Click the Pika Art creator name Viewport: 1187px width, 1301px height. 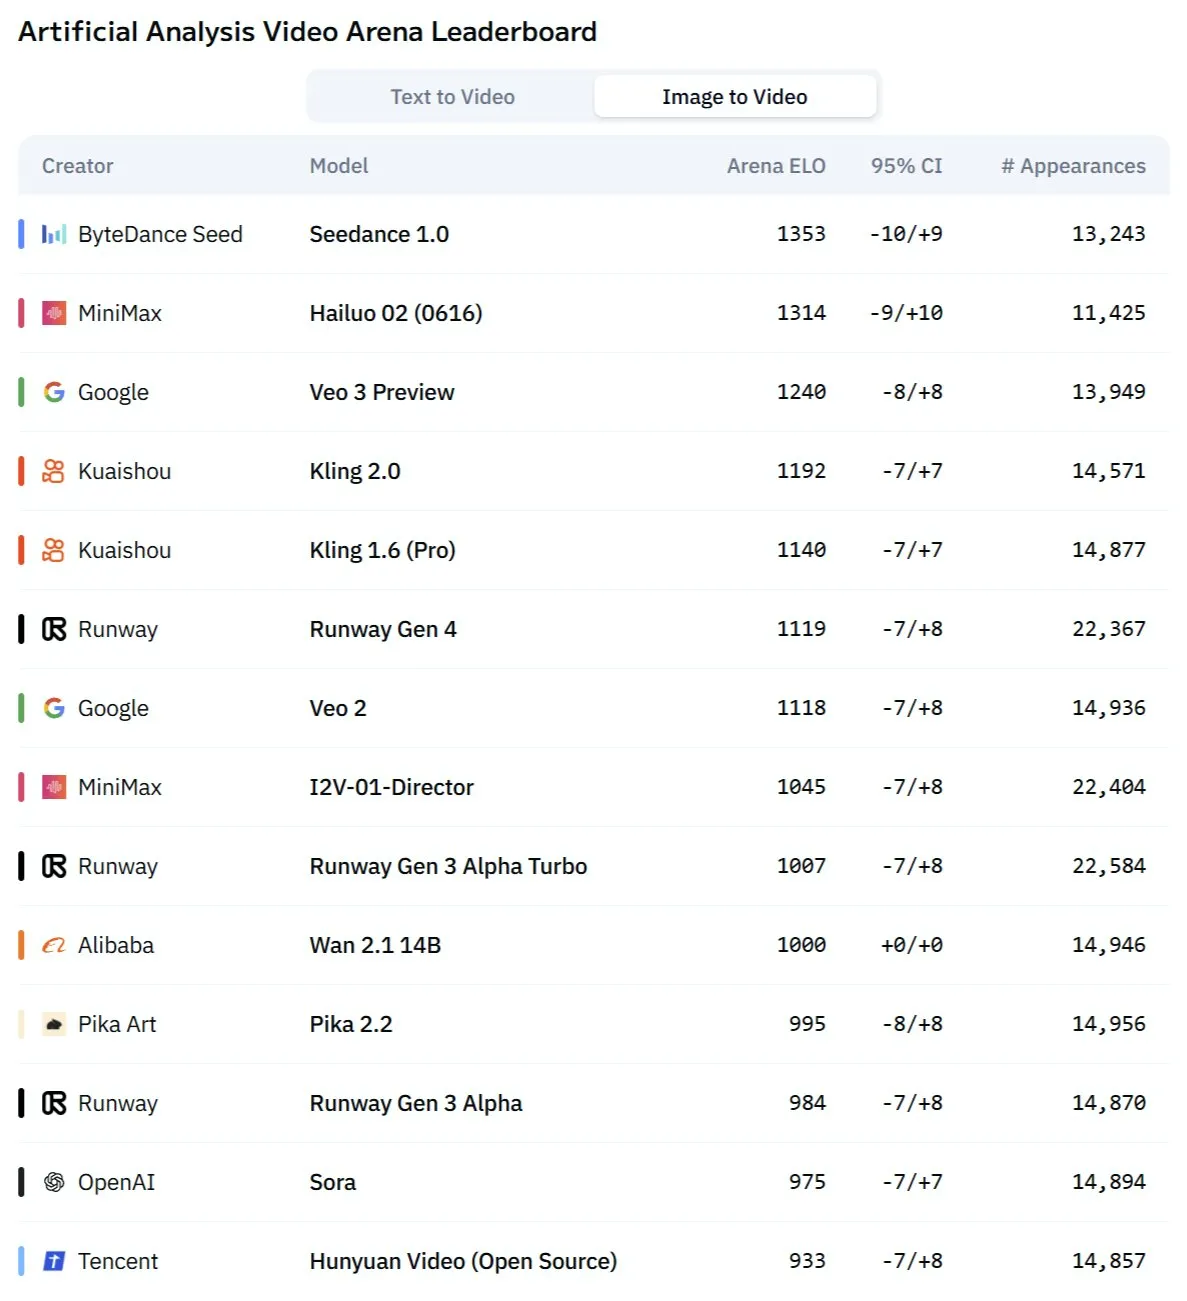[x=117, y=1024]
